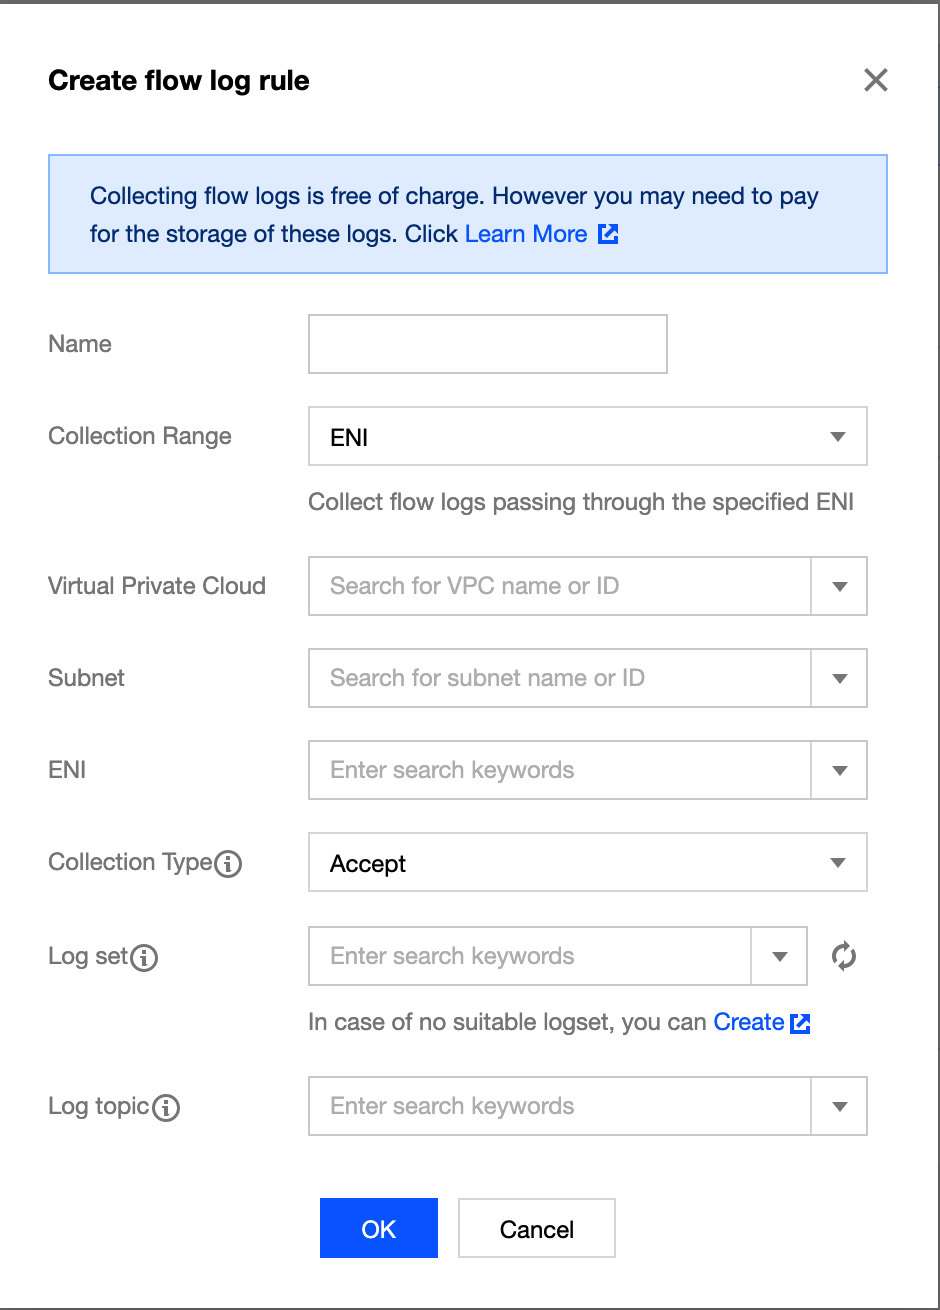This screenshot has width=940, height=1310.
Task: Close the Create flow log rule dialog
Action: (x=876, y=80)
